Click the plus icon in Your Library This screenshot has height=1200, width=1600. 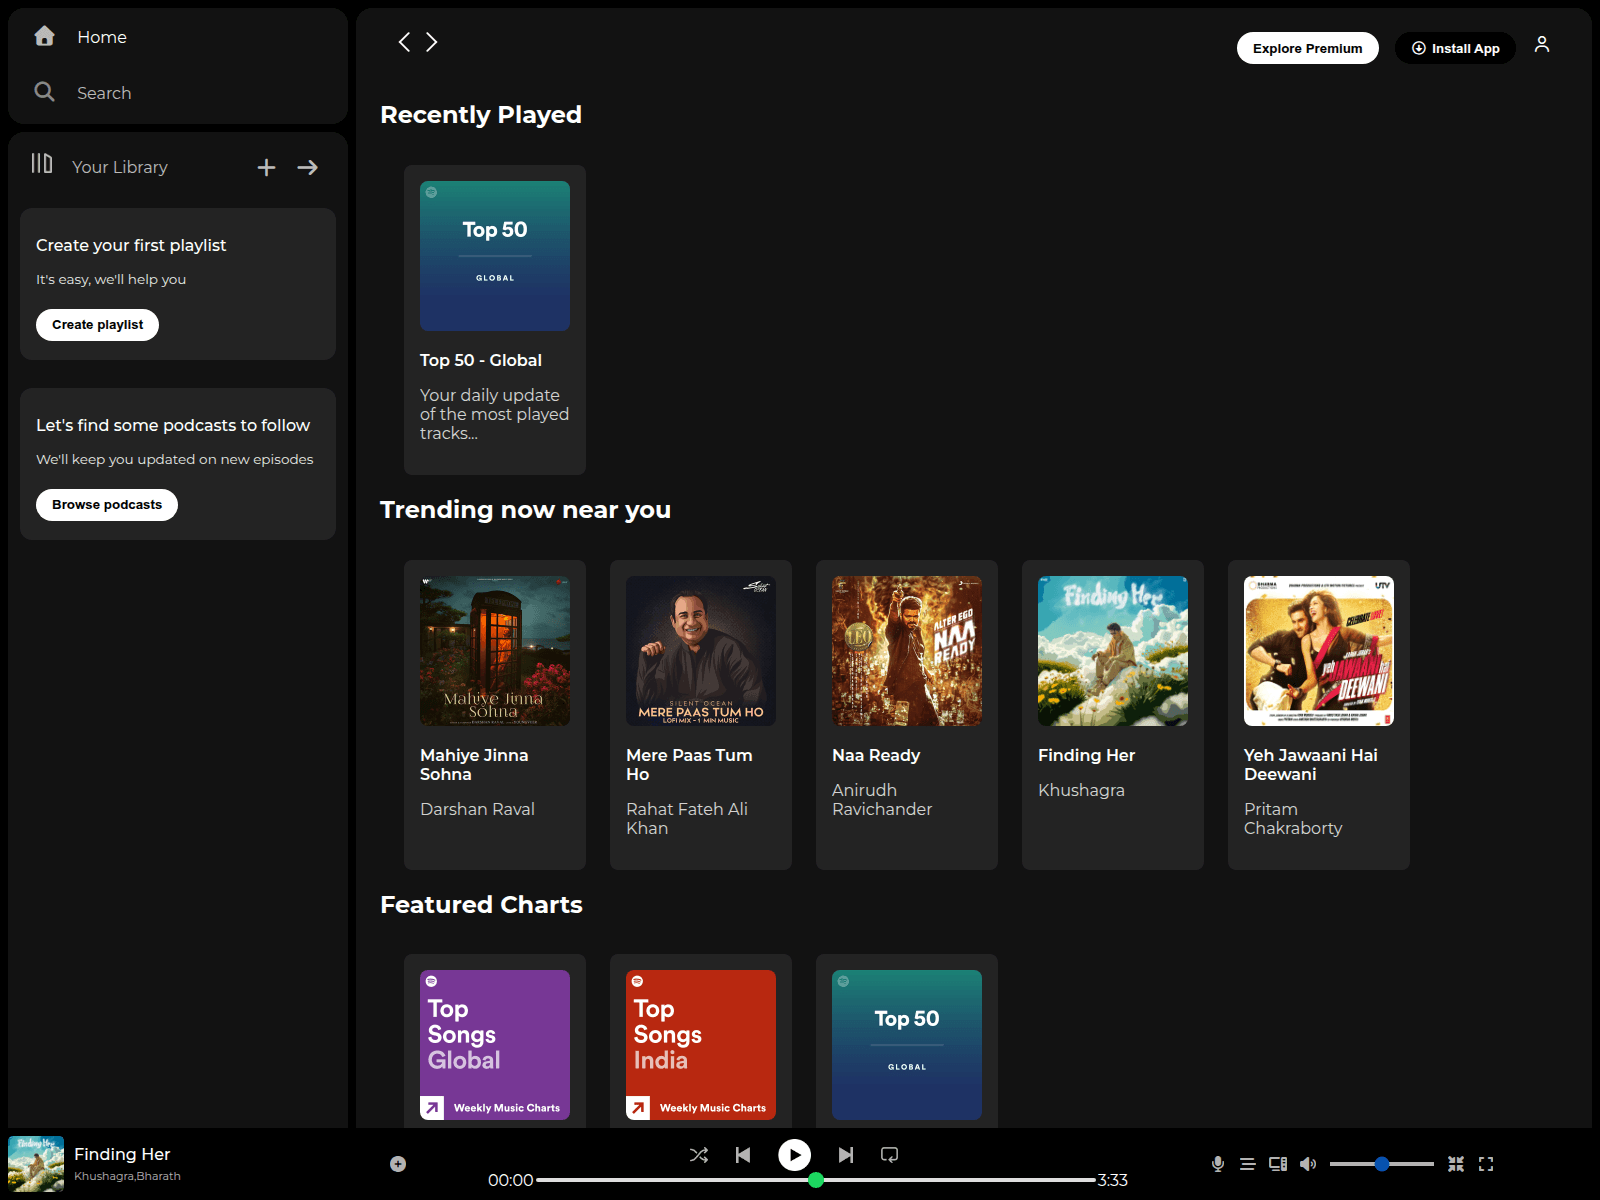[266, 167]
